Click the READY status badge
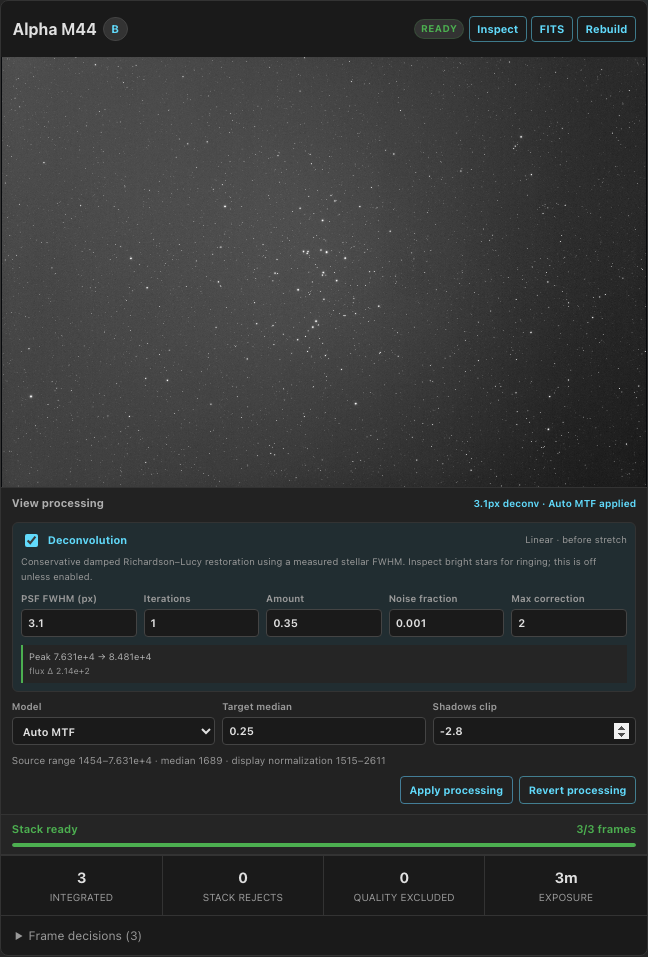Screen dimensions: 648x957 pos(439,29)
